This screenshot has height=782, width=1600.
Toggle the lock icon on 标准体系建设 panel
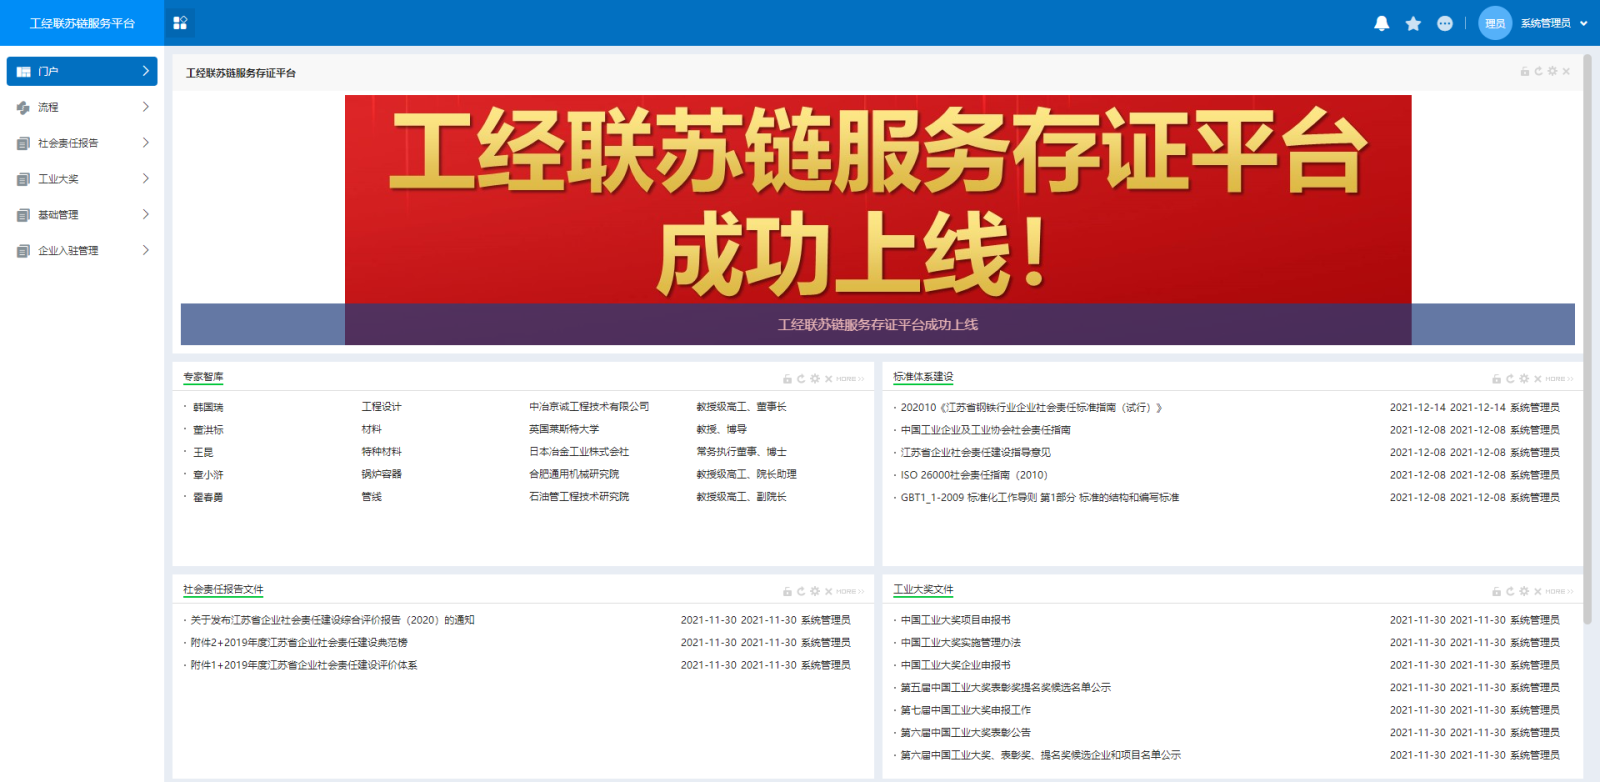coord(1496,379)
